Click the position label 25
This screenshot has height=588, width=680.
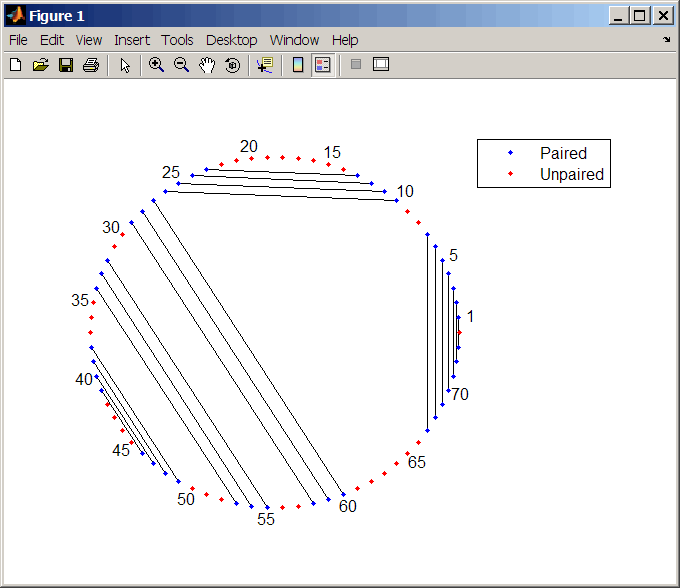171,172
